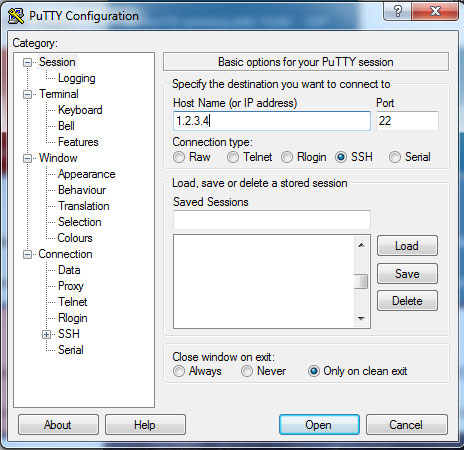Open the Translation category
This screenshot has width=464, height=450.
point(84,206)
